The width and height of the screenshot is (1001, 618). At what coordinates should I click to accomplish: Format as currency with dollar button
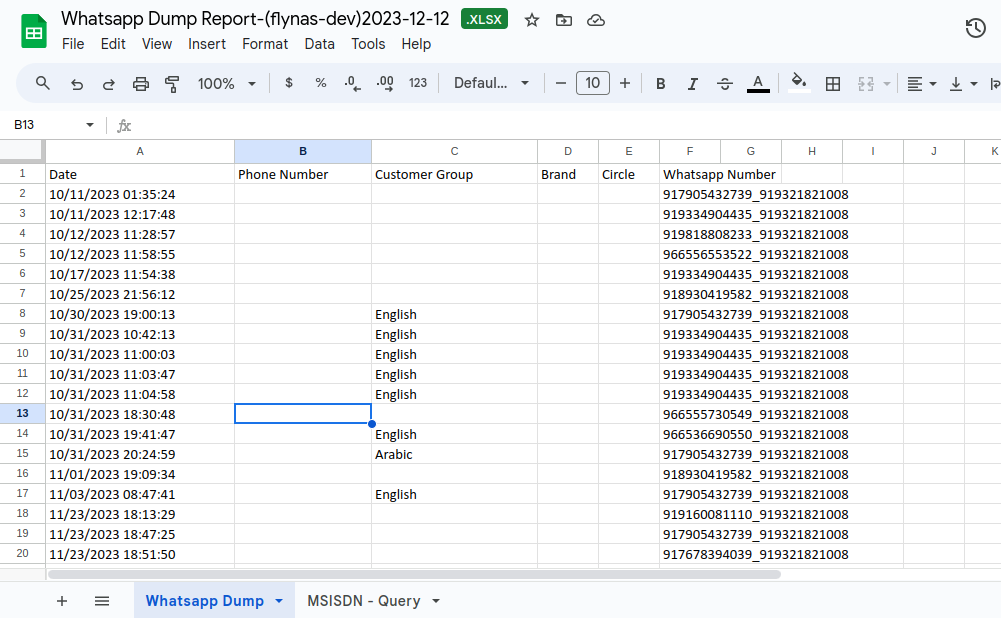(x=289, y=84)
